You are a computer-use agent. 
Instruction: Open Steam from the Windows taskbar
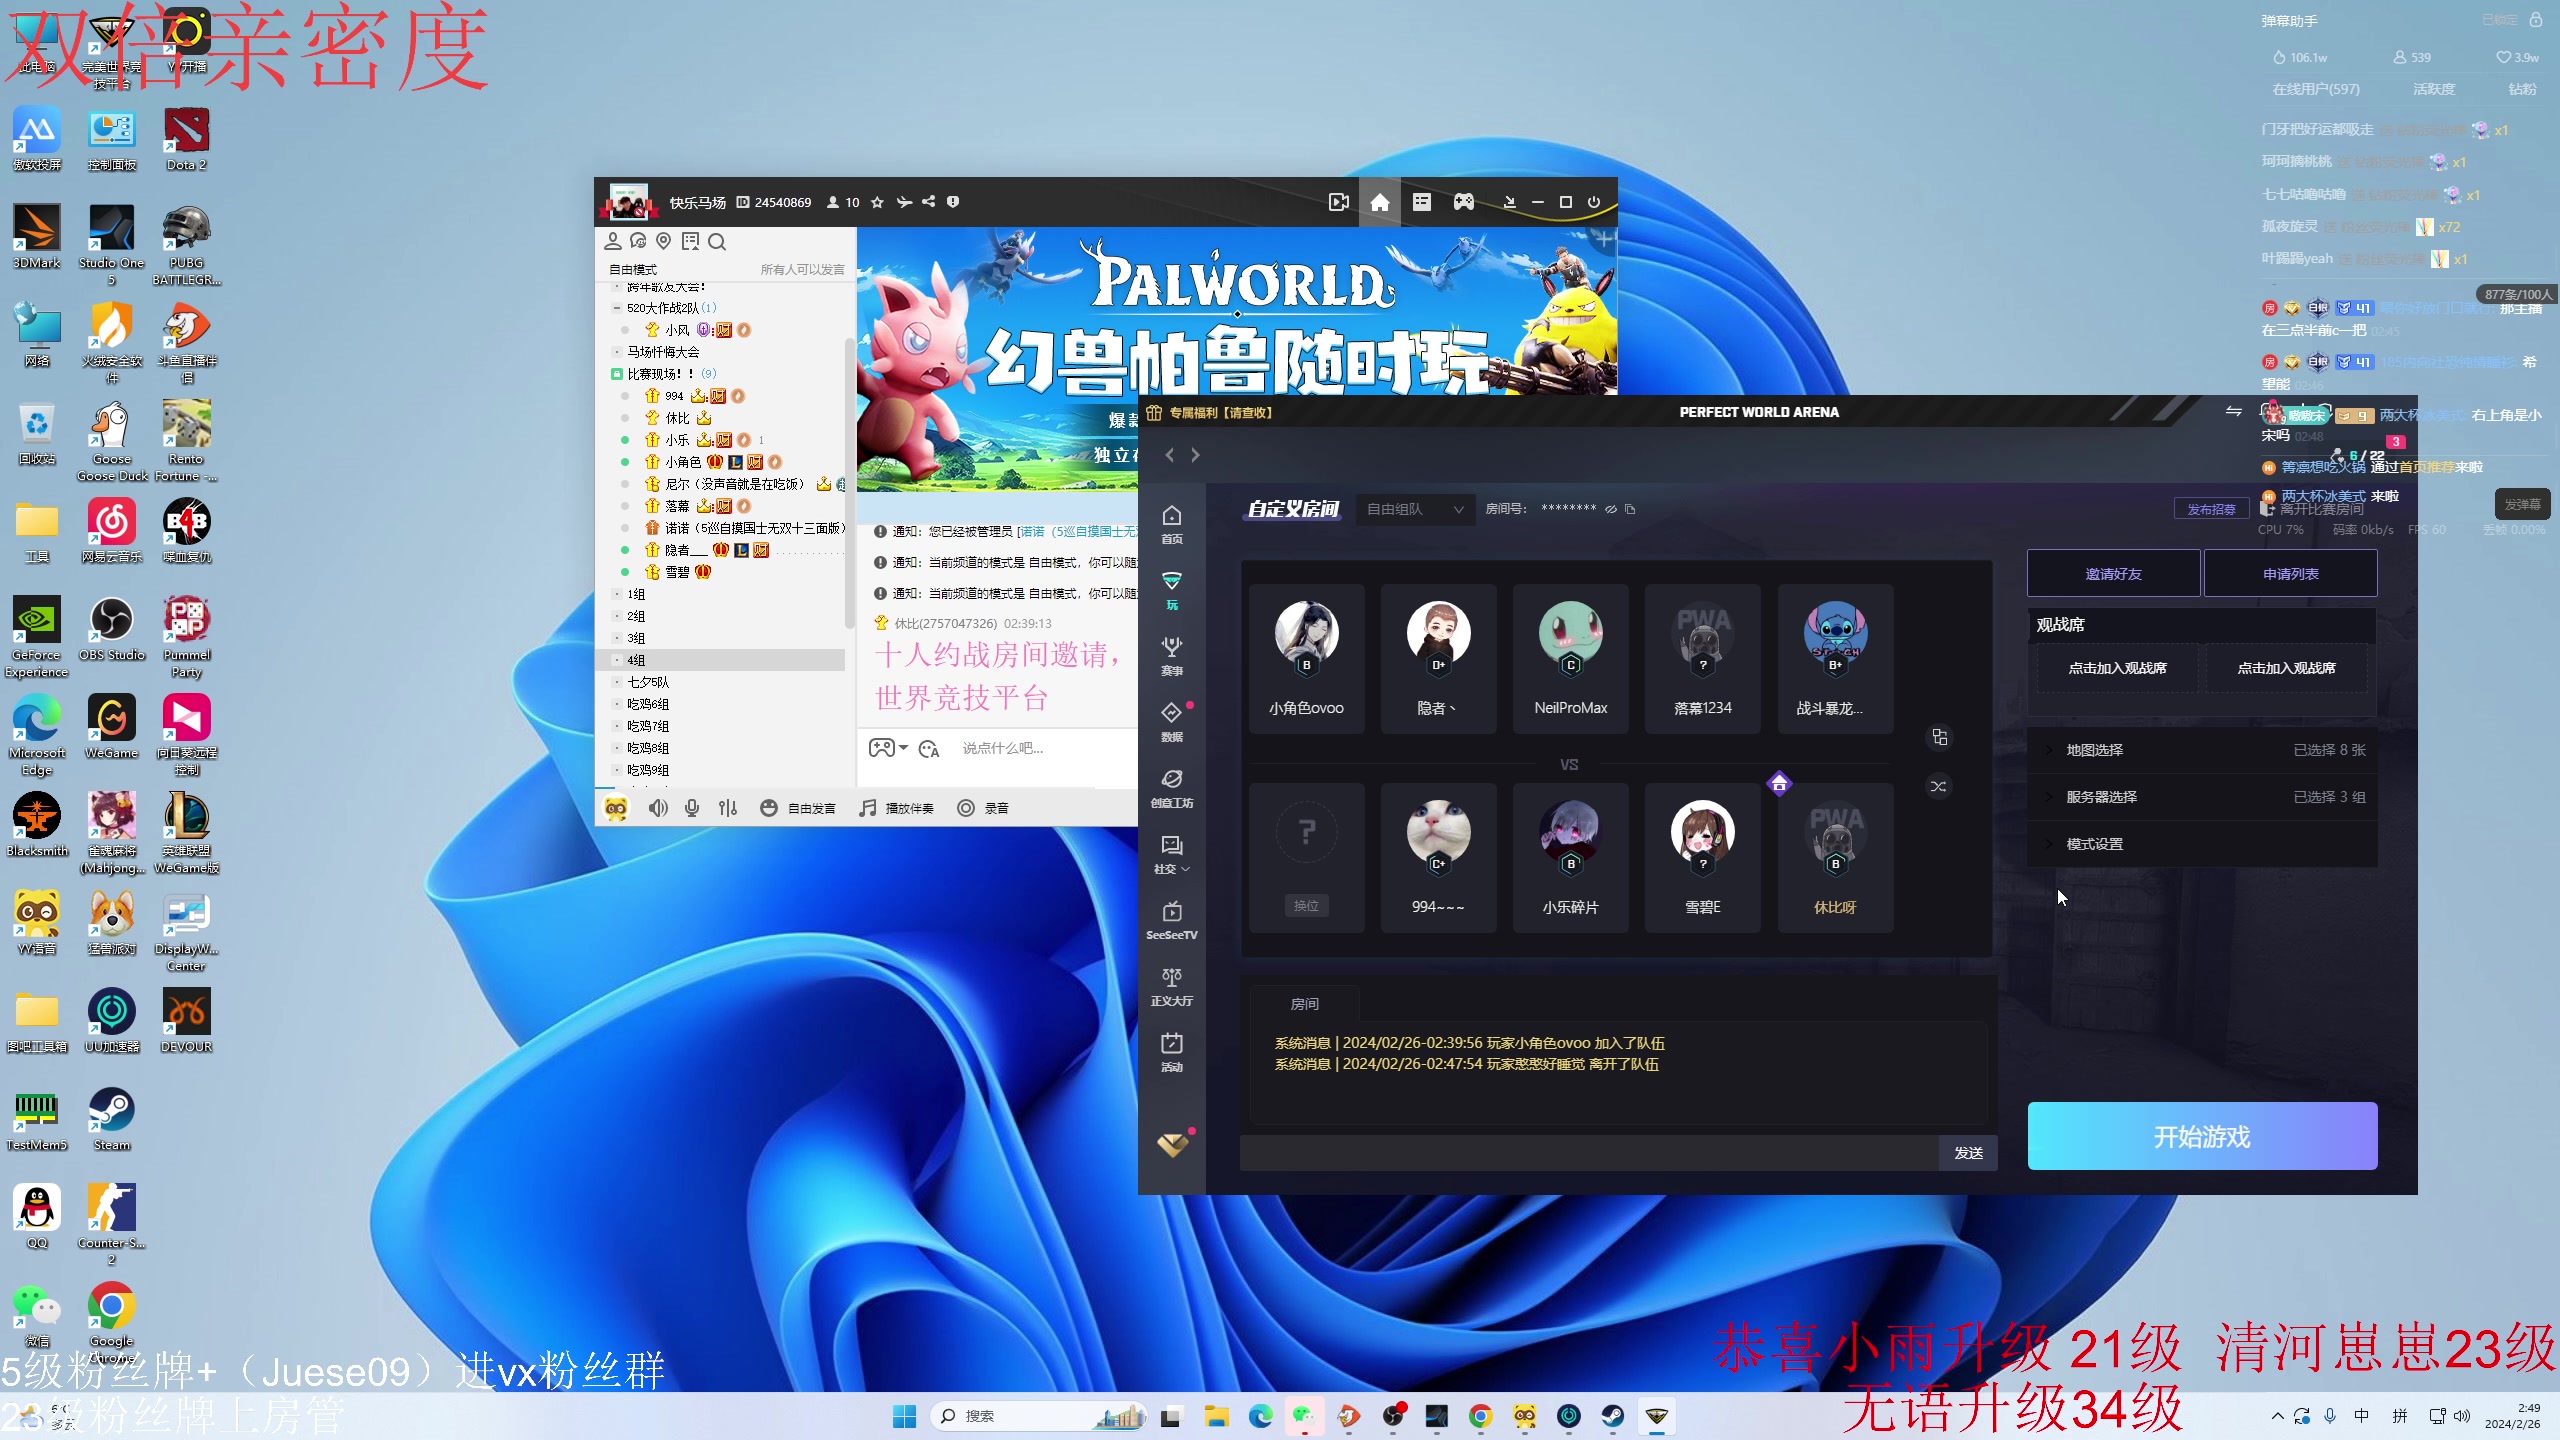1612,1416
